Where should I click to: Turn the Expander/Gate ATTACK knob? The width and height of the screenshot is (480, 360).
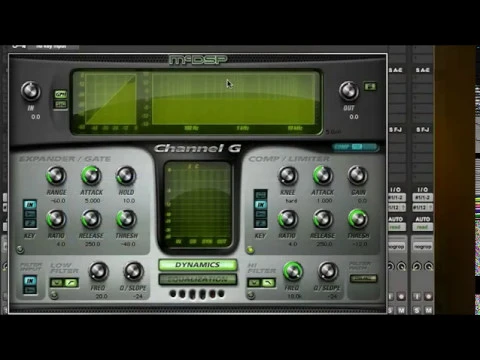[91, 176]
